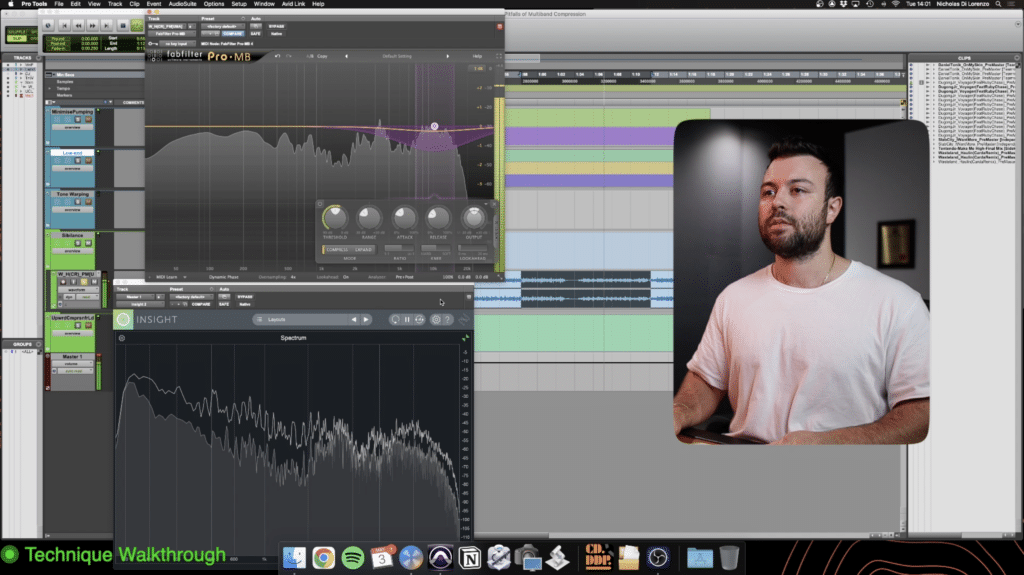Click Dynamic Phase processing mode
The width and height of the screenshot is (1024, 575).
(x=223, y=277)
